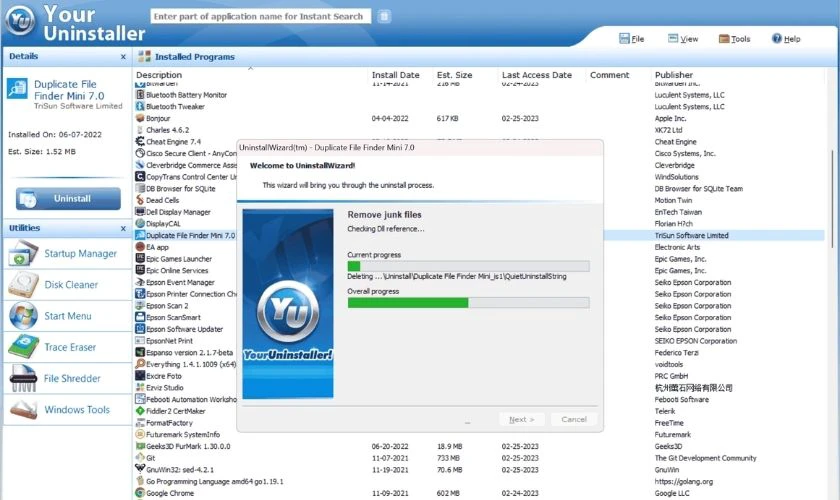
Task: Sort by the Description column header
Action: (251, 75)
